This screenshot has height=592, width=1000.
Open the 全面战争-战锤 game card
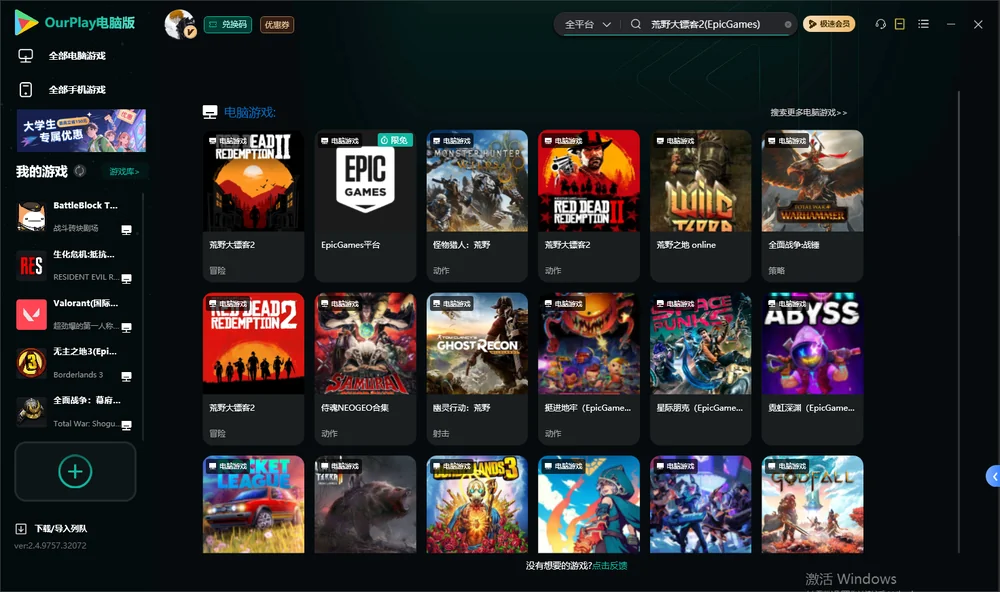(x=812, y=205)
